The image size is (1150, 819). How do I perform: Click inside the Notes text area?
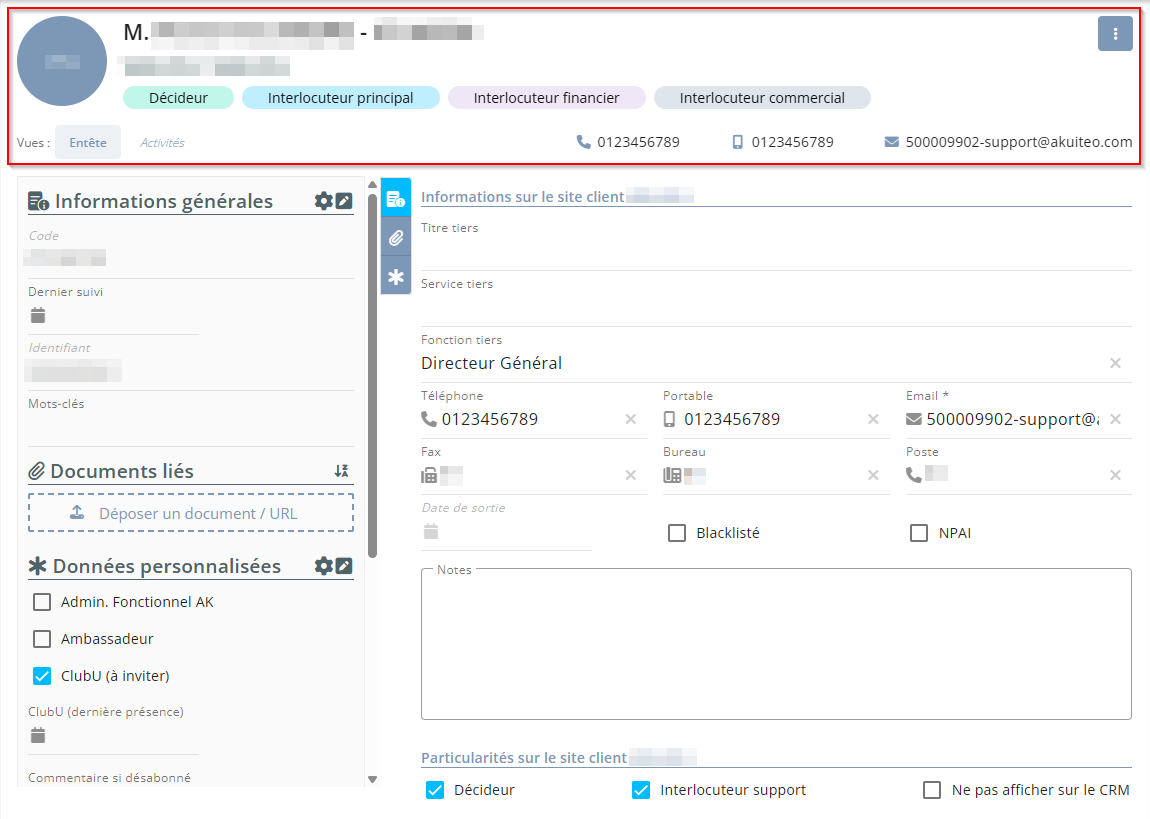[775, 645]
